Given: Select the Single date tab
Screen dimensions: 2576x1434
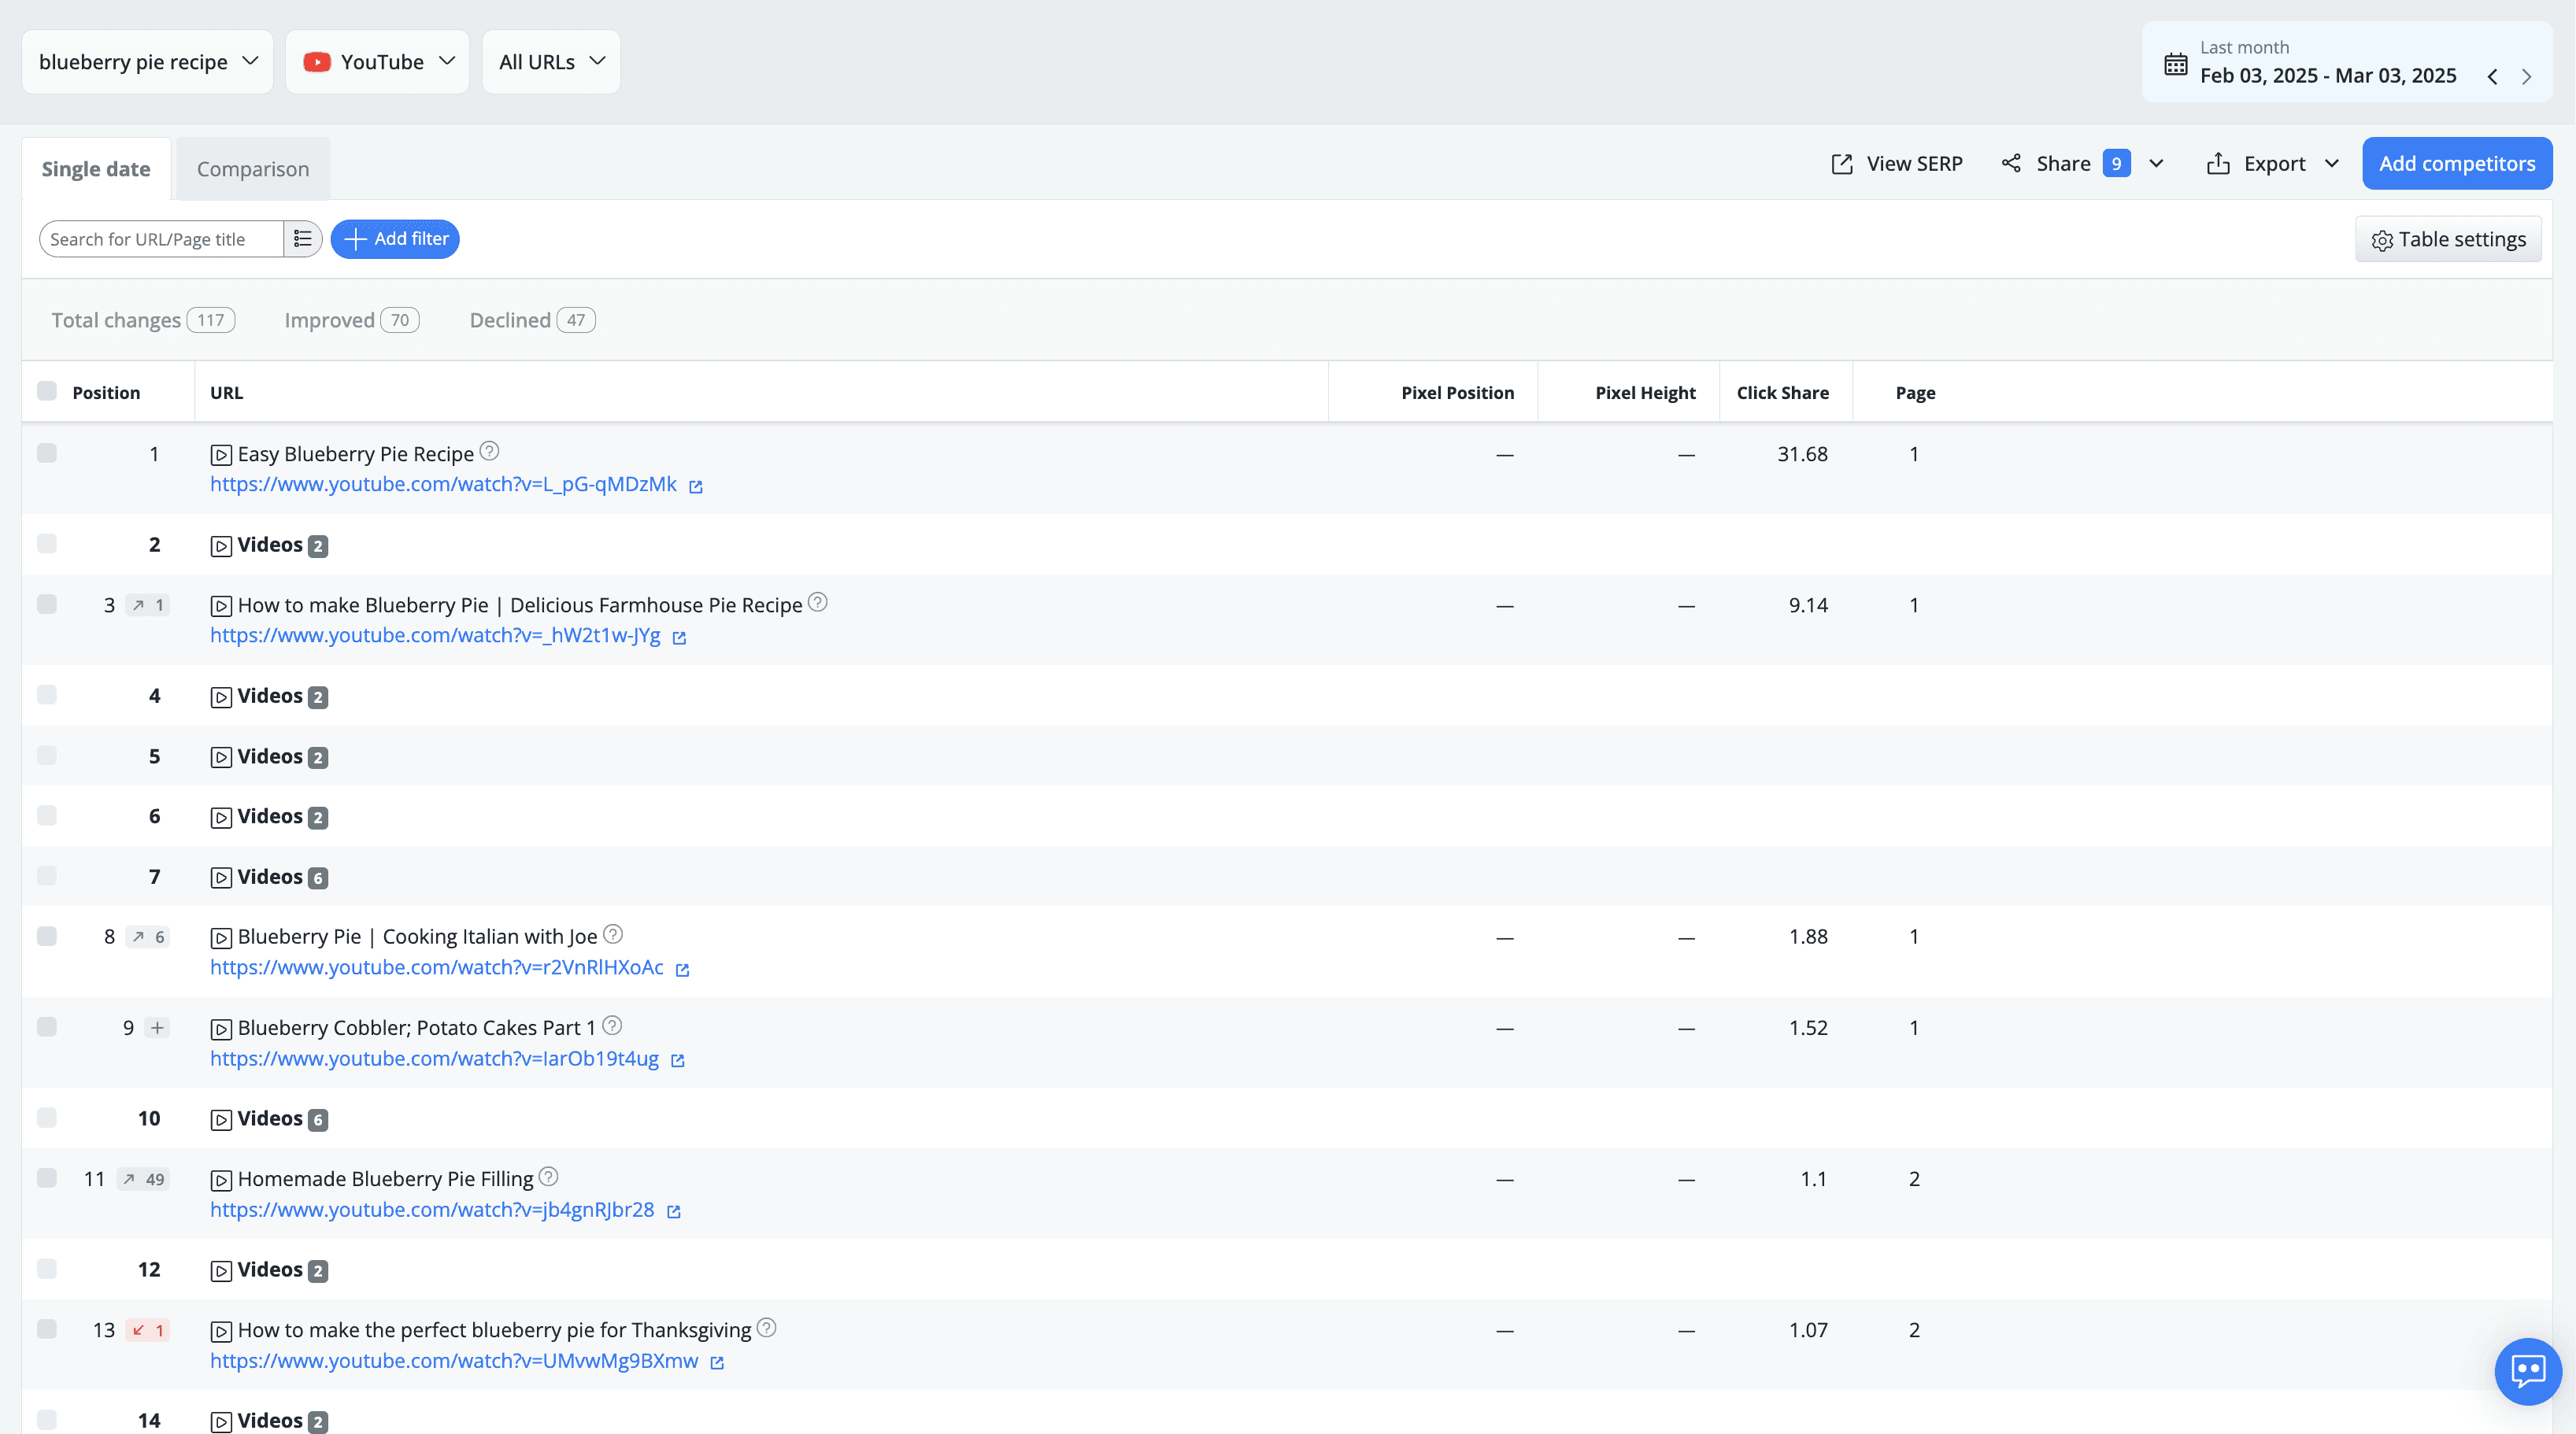Looking at the screenshot, I should tap(96, 169).
